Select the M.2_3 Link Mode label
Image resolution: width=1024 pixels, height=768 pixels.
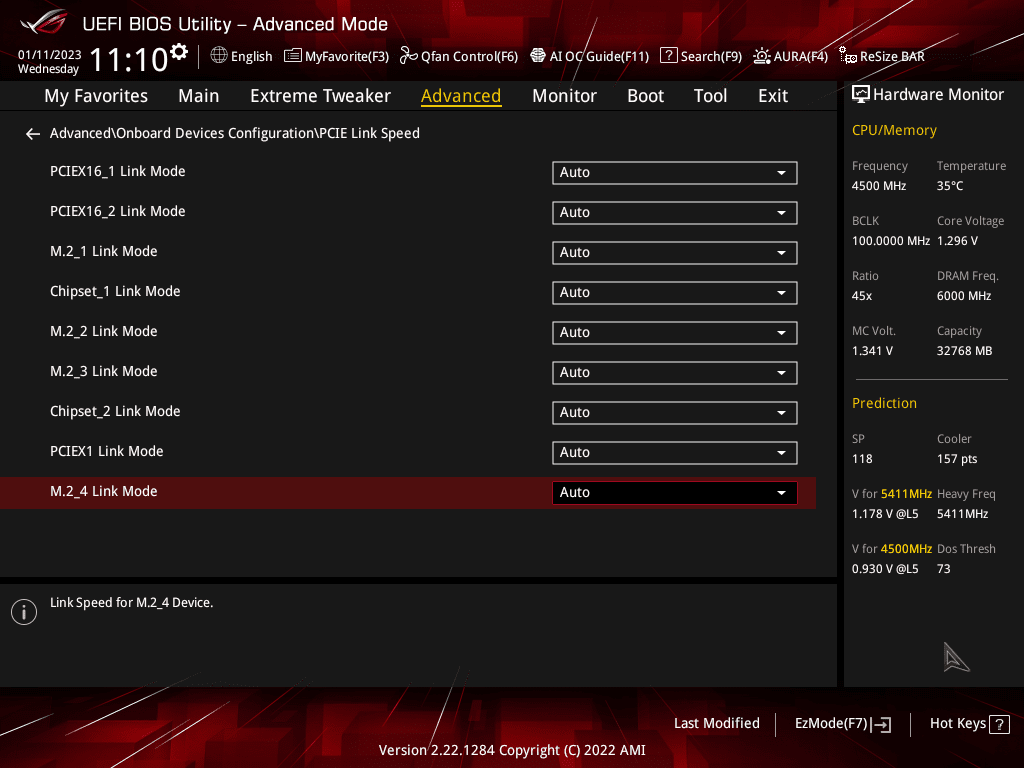click(x=104, y=371)
